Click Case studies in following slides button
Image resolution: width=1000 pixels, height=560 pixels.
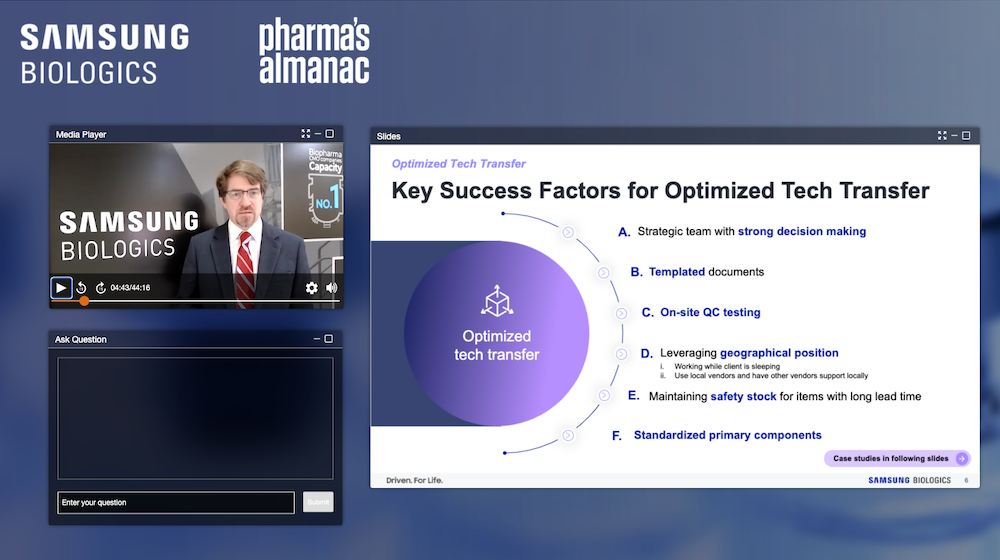(x=897, y=459)
